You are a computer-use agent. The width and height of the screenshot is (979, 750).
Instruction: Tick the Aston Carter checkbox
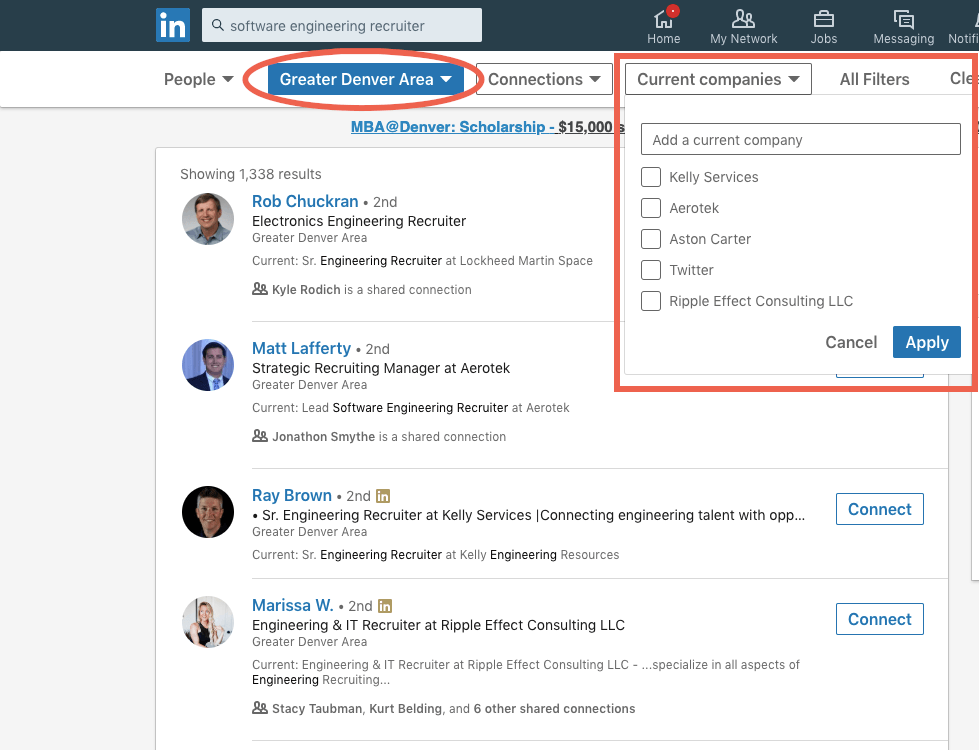point(651,239)
